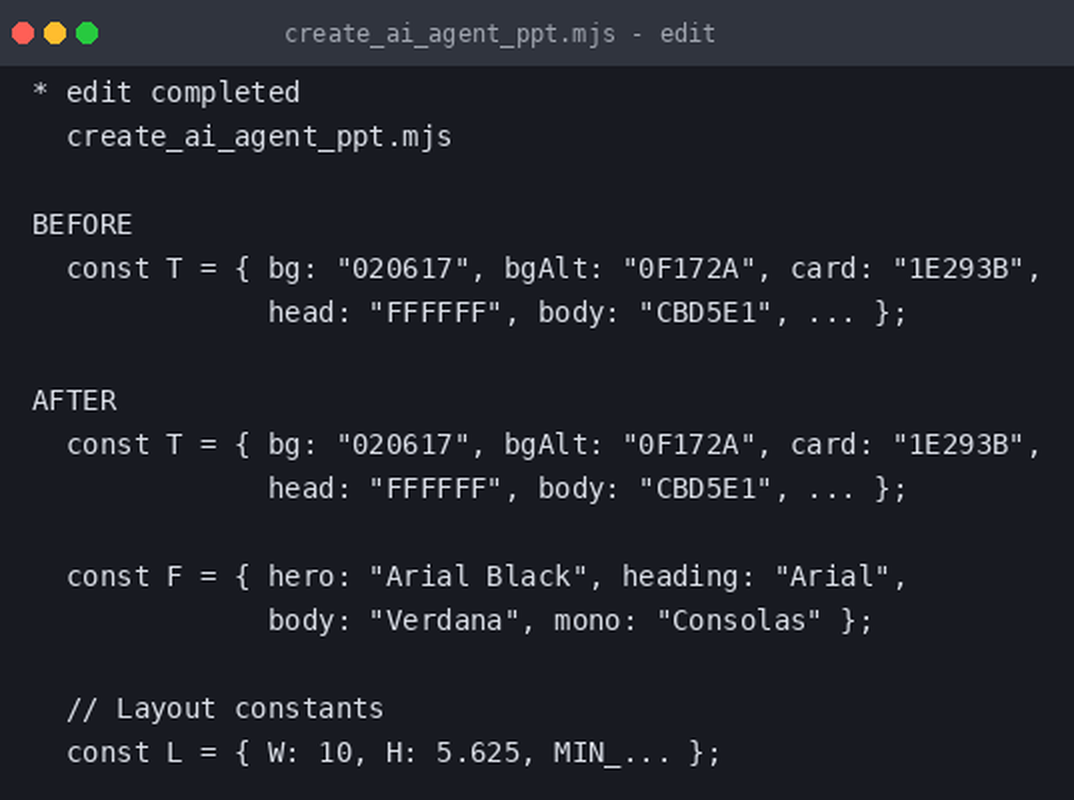Viewport: 1074px width, 800px height.
Task: Click the window title create_ai_agent_ppt.mjs - edit
Action: (x=500, y=34)
